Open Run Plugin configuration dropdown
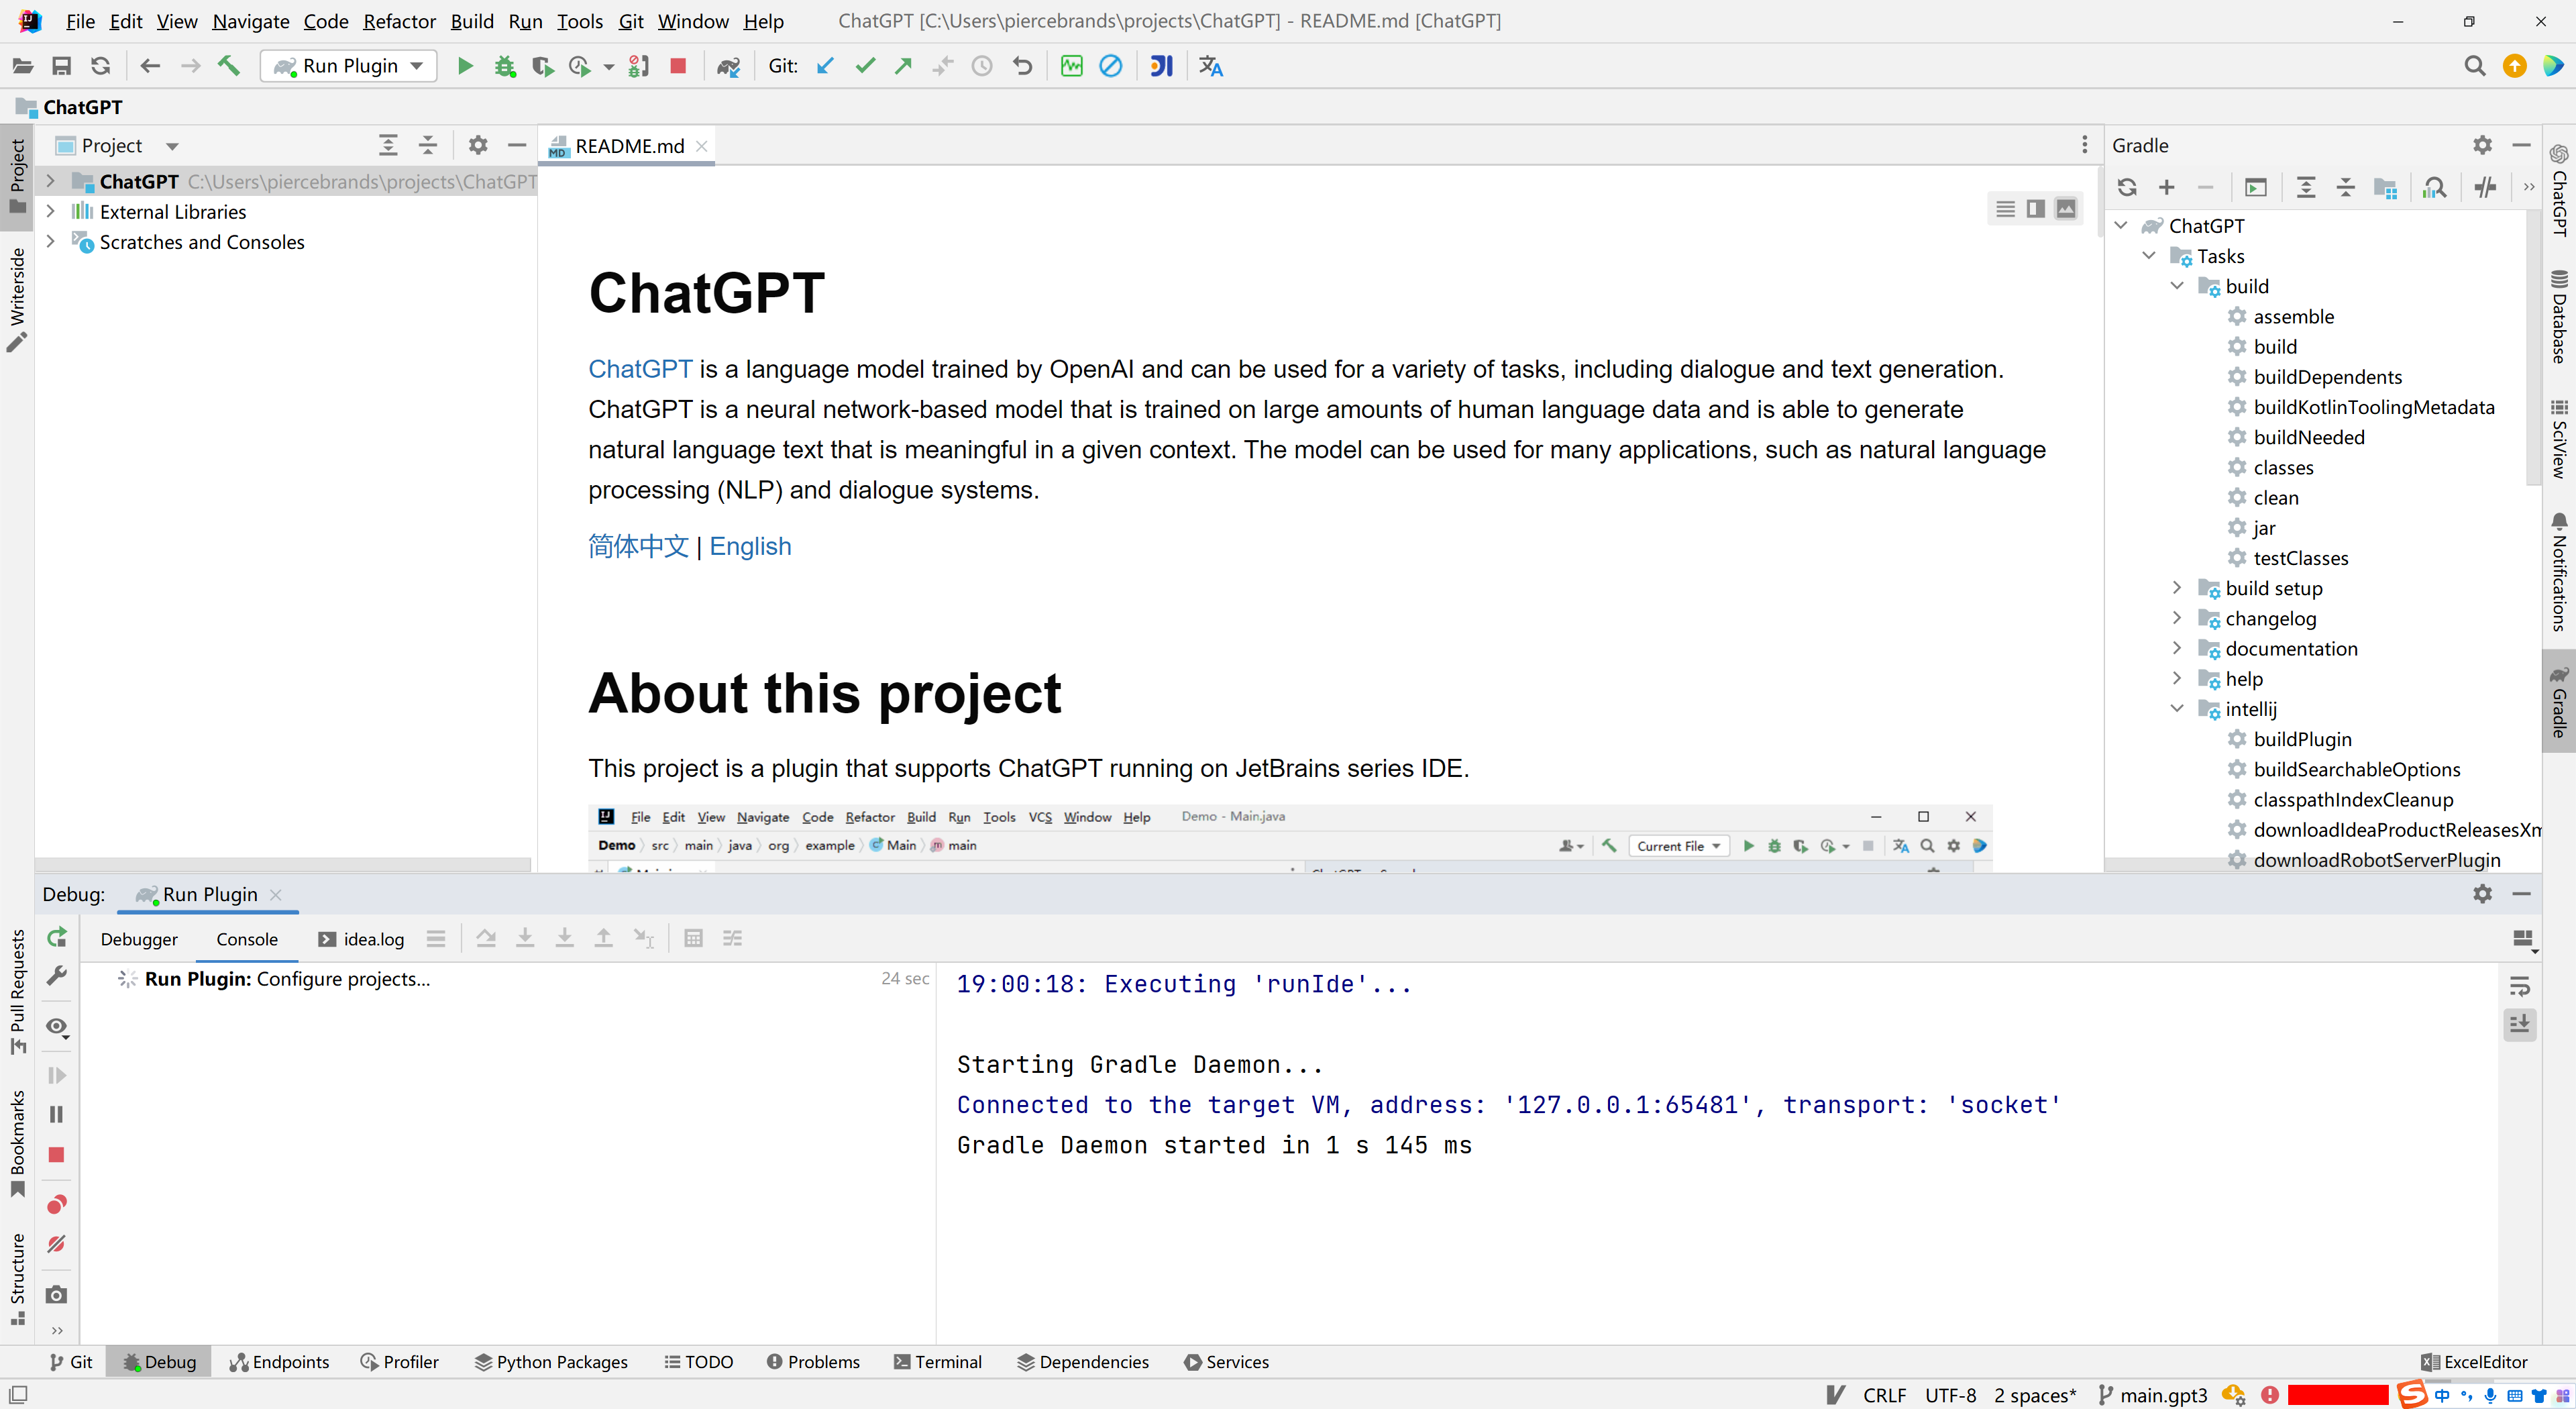Screen dimensions: 2576x1409 coord(349,66)
